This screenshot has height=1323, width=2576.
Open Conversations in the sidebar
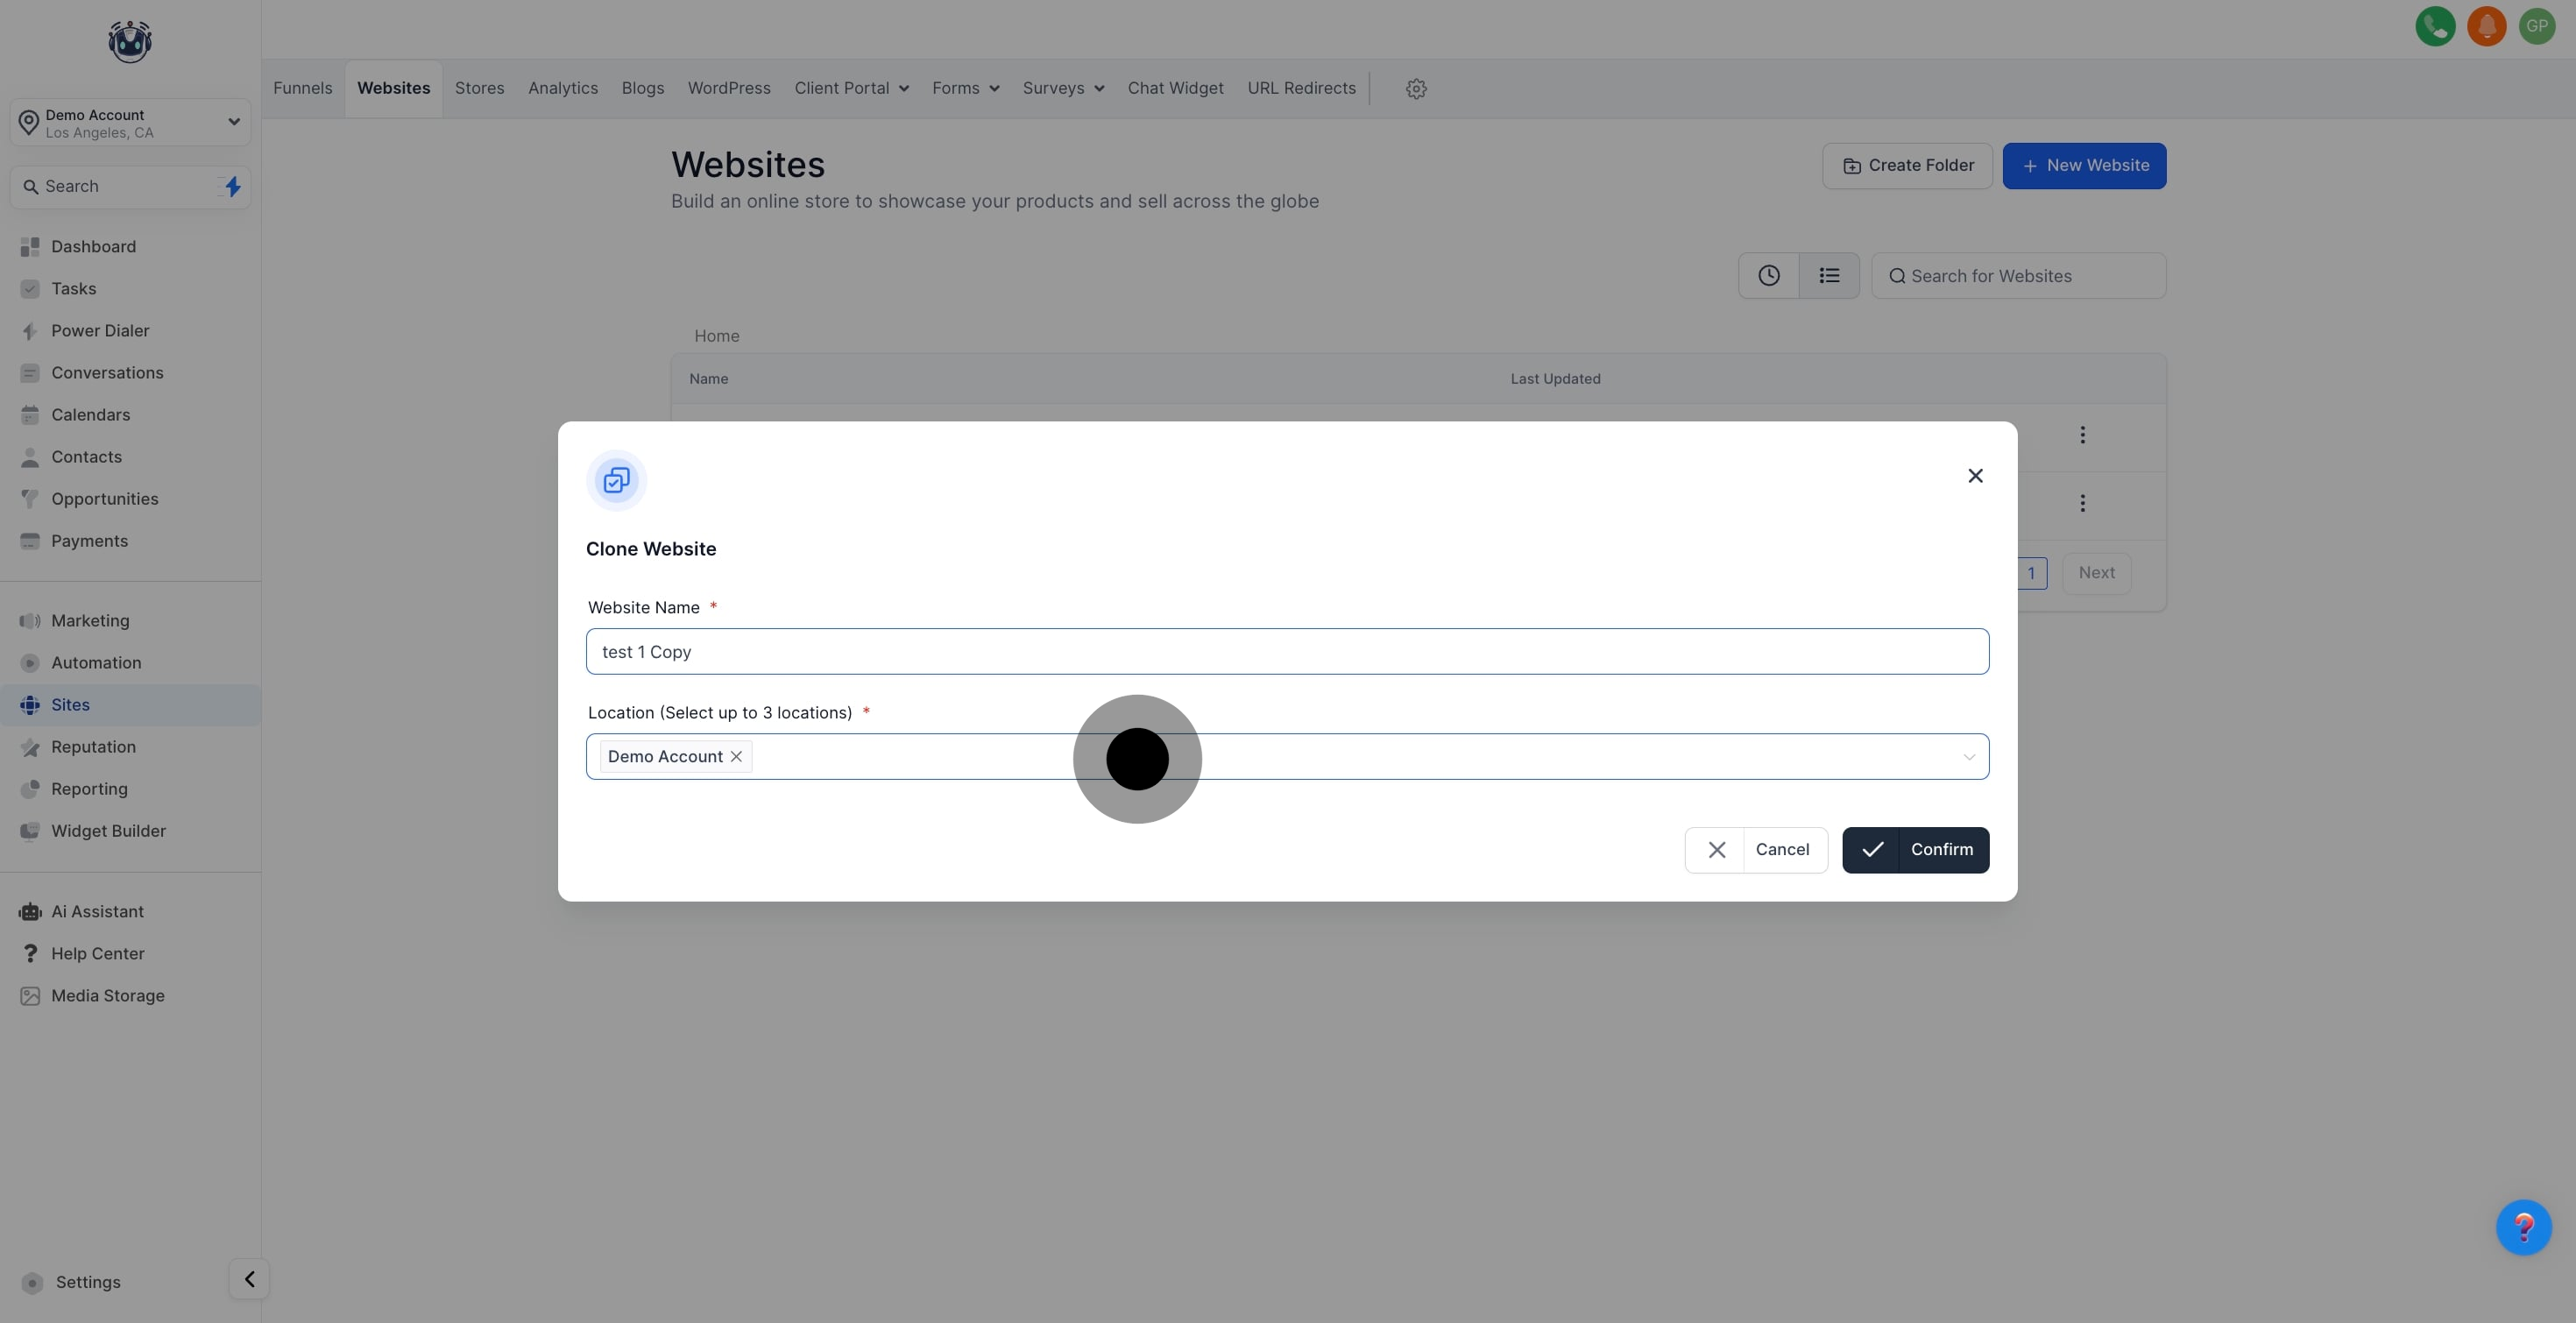106,372
